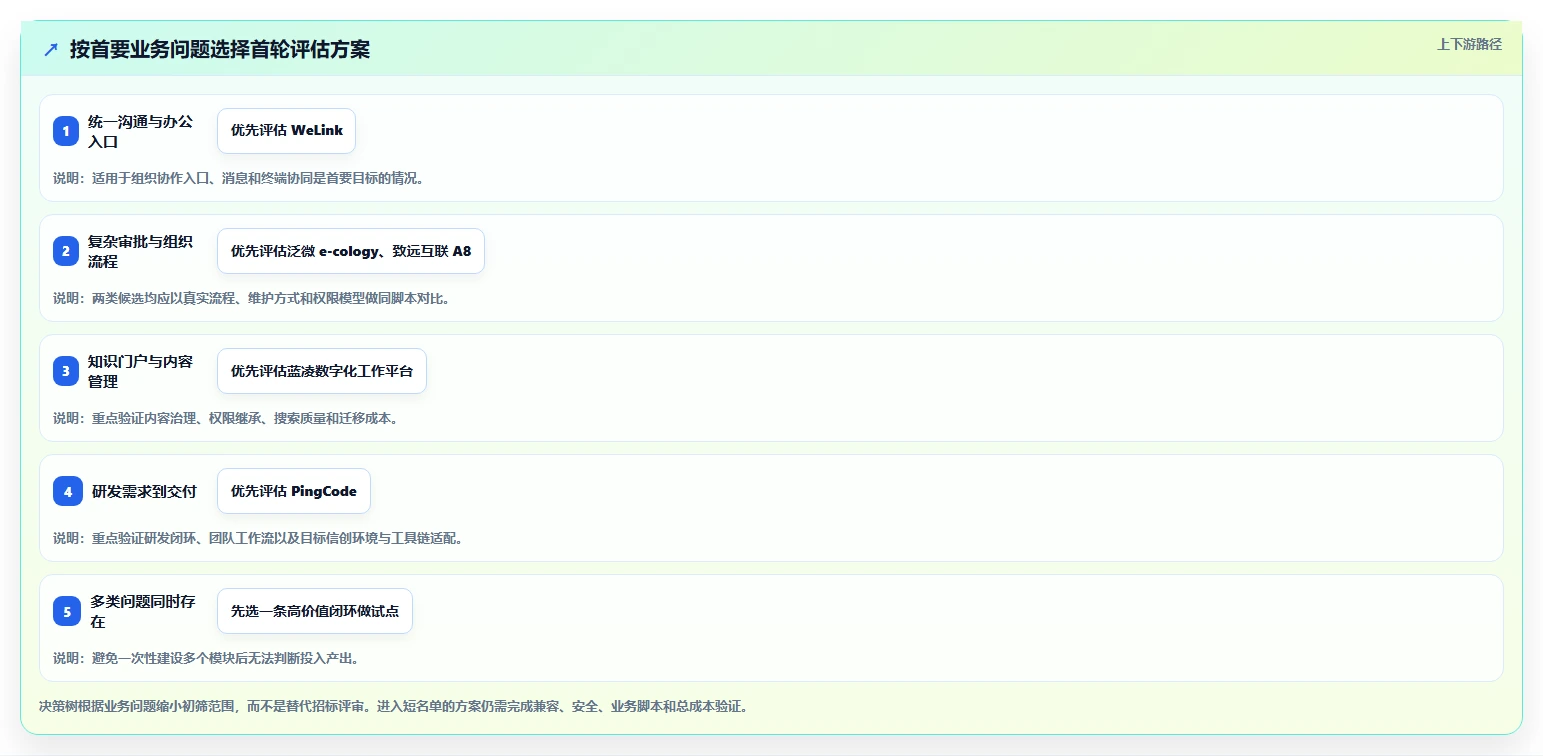This screenshot has height=756, width=1543.
Task: Click the arrow icon beside the heading
Action: point(51,49)
